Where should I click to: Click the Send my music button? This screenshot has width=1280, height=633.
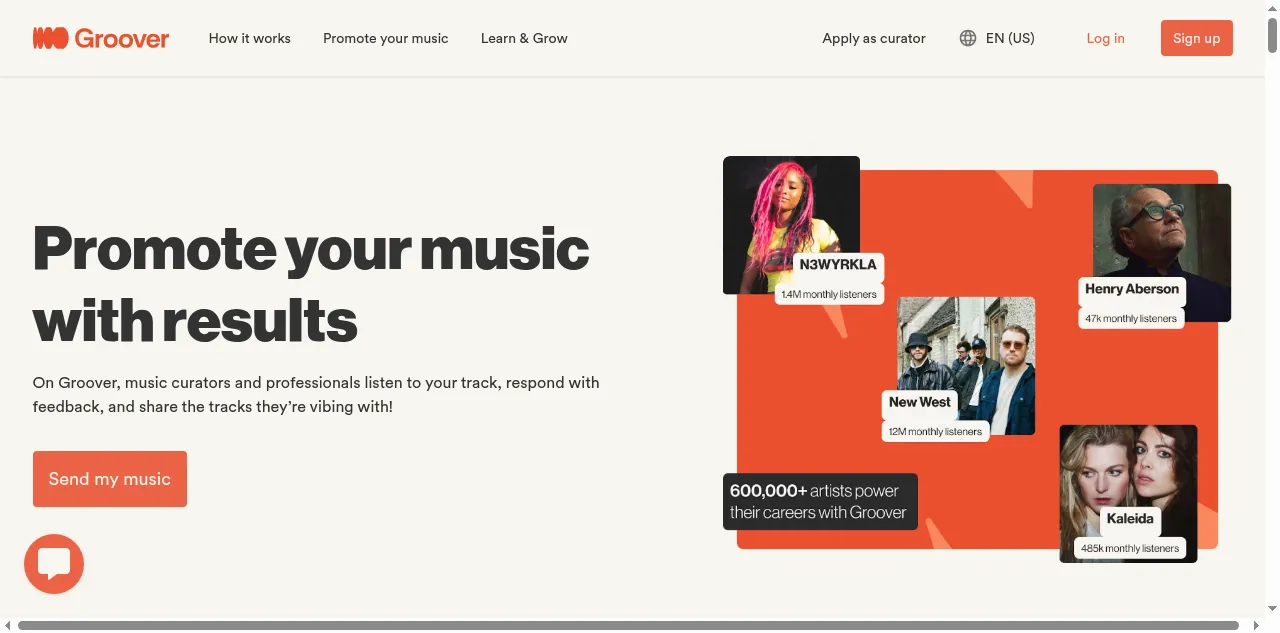click(110, 479)
